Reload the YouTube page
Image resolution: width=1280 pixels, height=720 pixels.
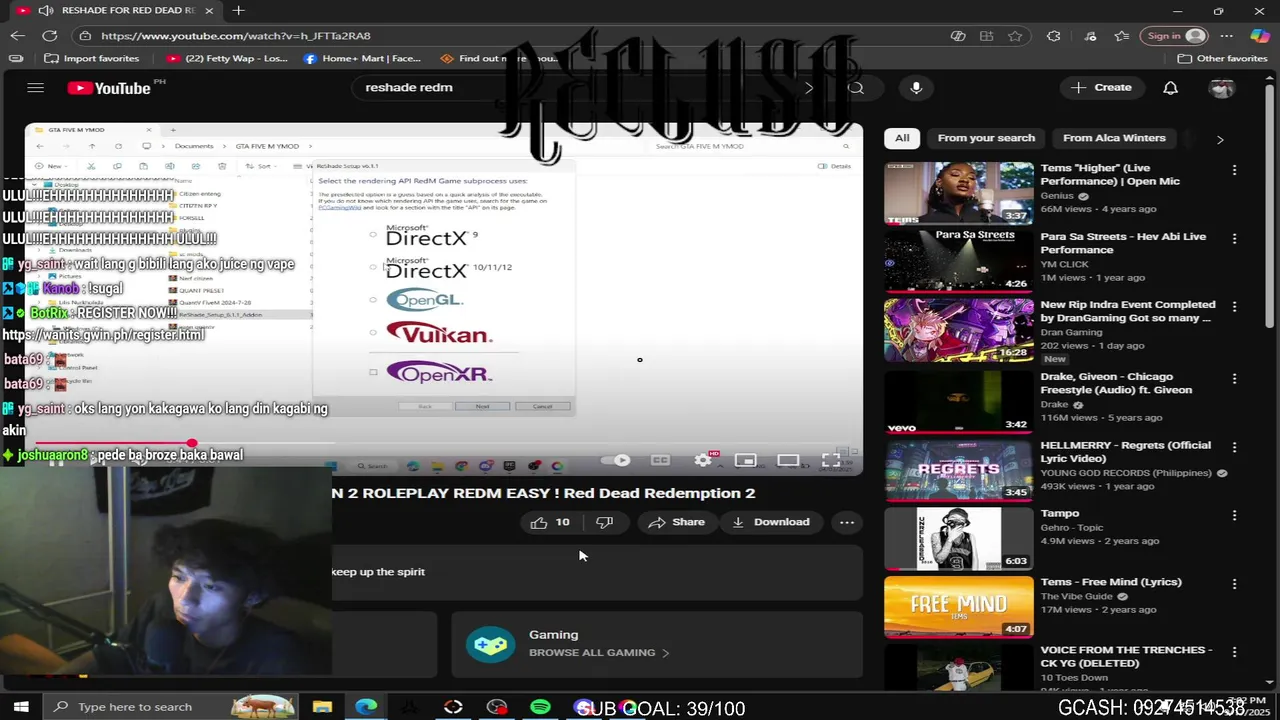50,35
